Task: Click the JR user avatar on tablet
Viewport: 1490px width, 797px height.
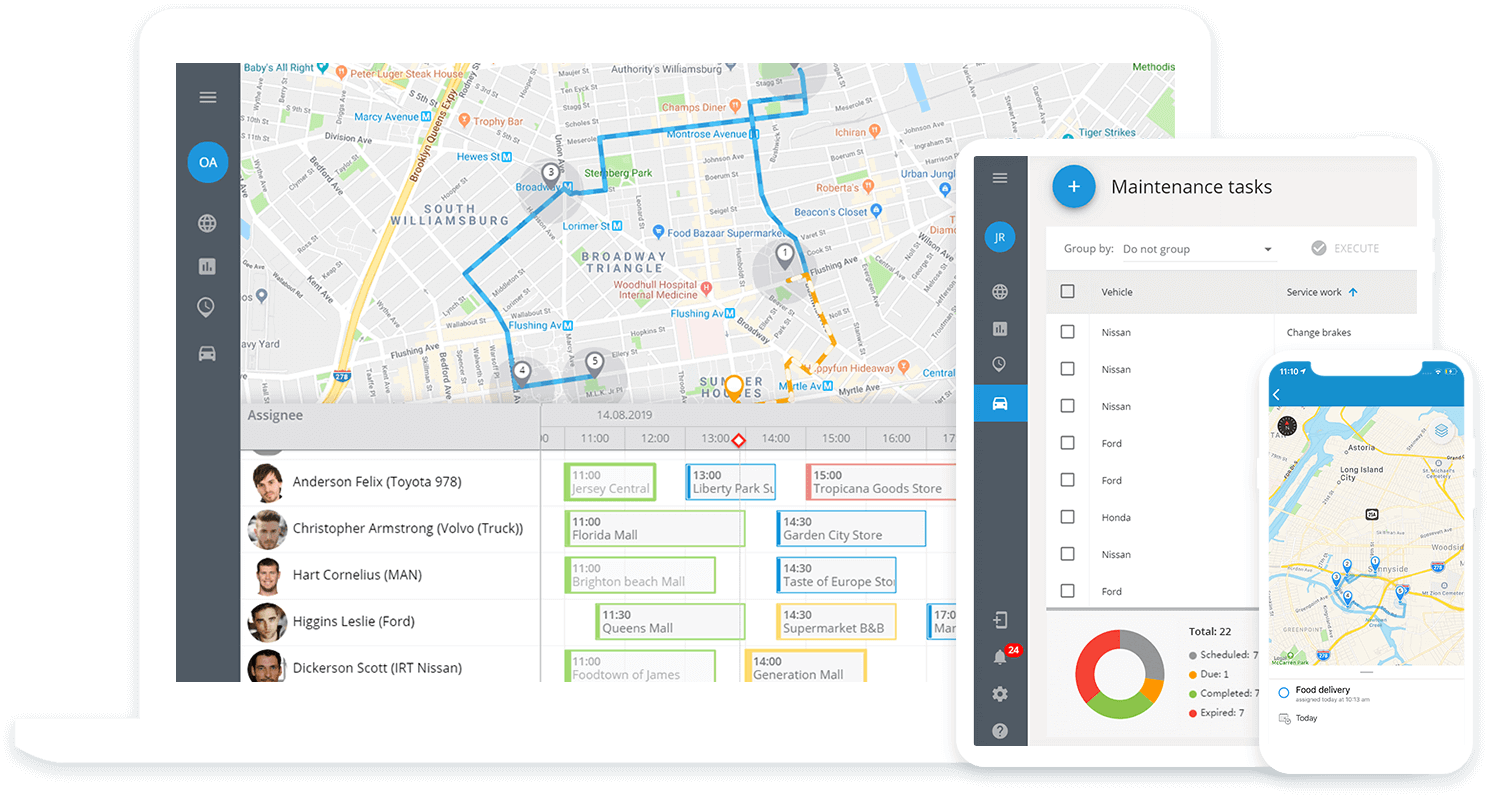Action: coord(1000,236)
